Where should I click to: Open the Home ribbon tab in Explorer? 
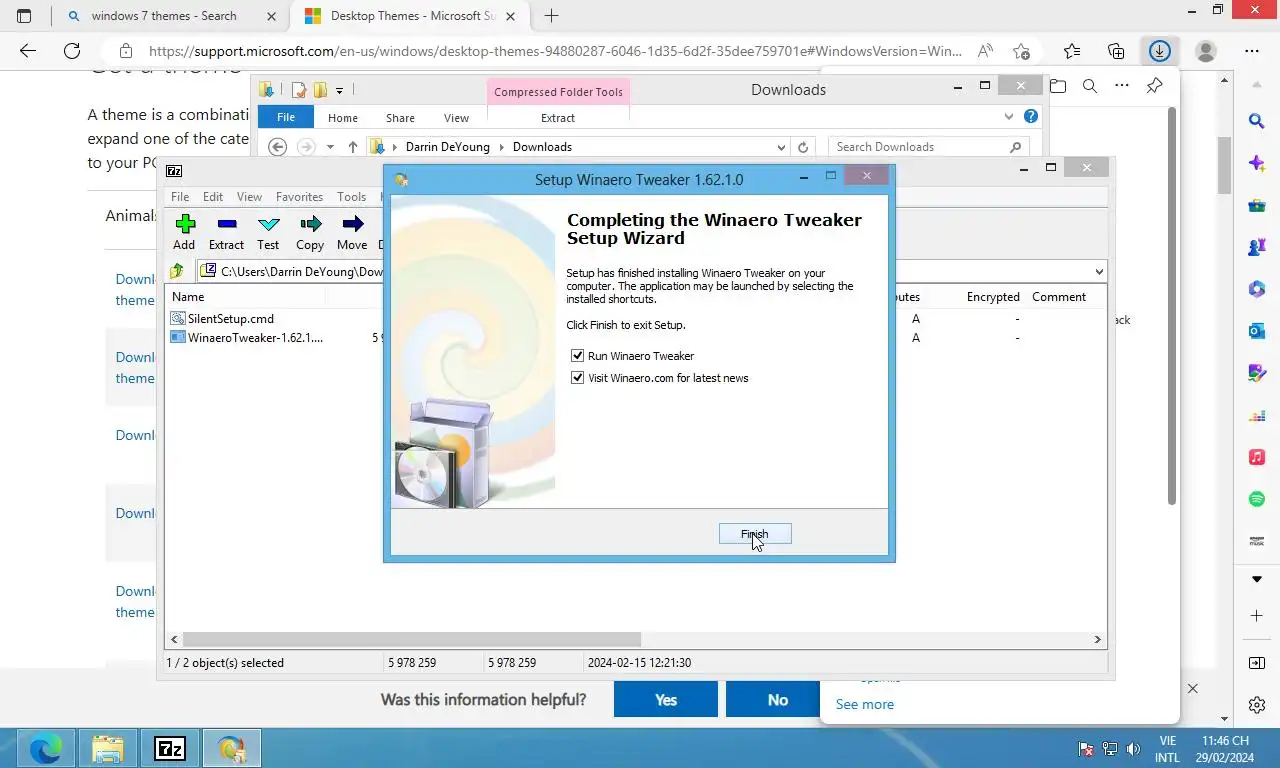point(343,118)
